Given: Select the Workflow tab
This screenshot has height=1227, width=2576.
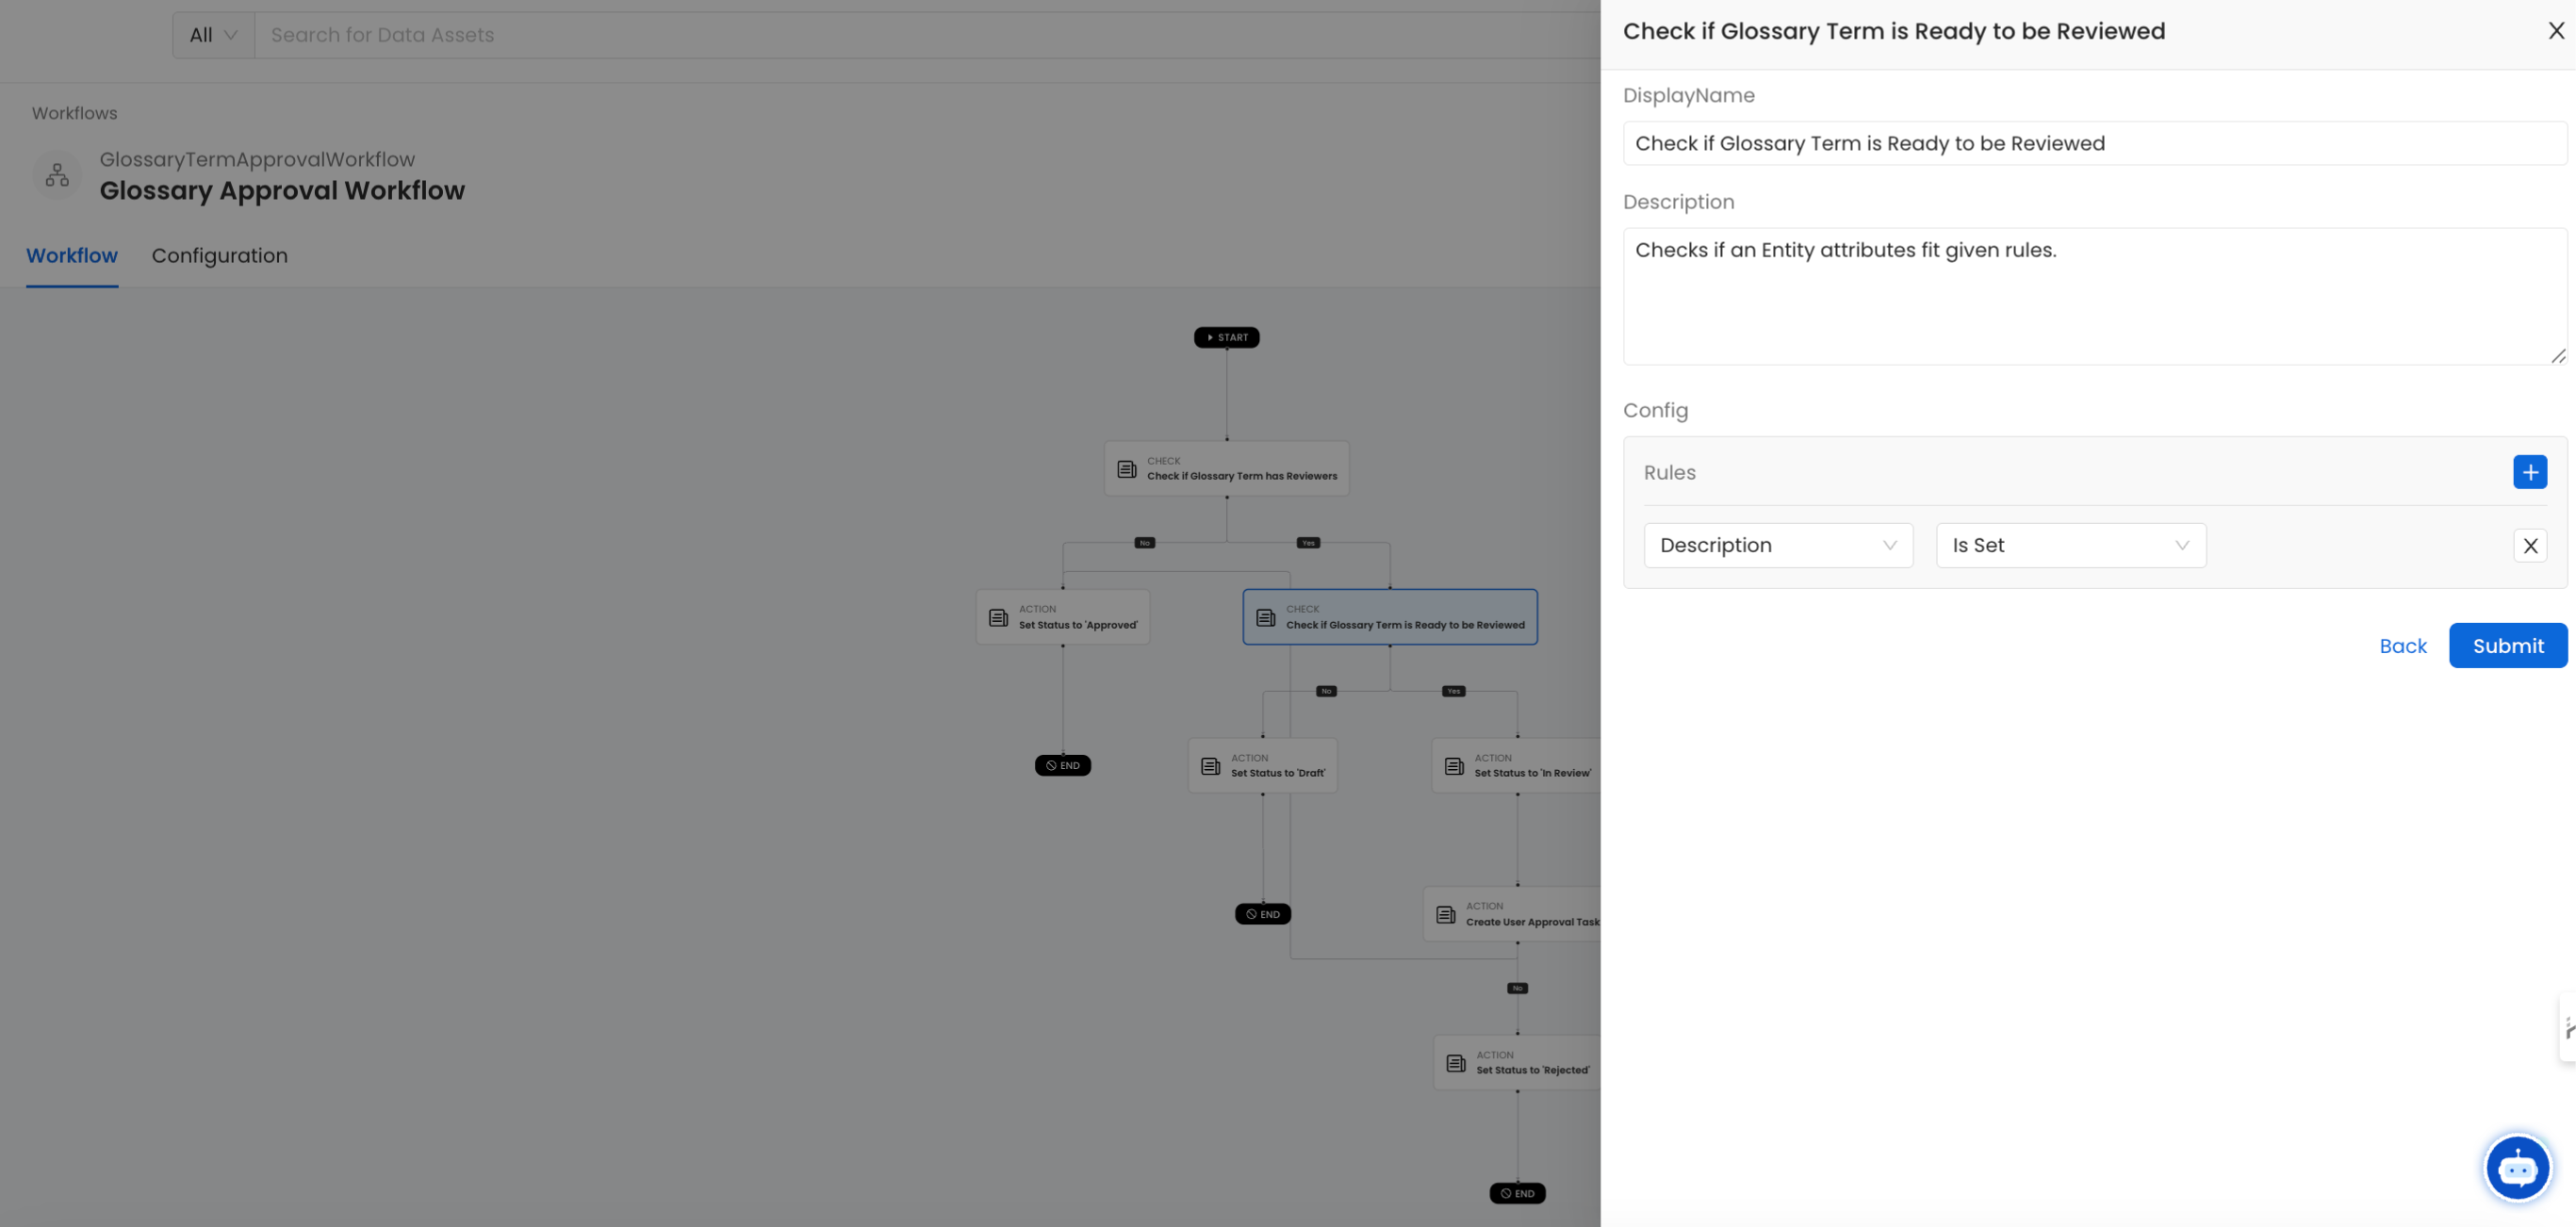Looking at the screenshot, I should (x=72, y=256).
